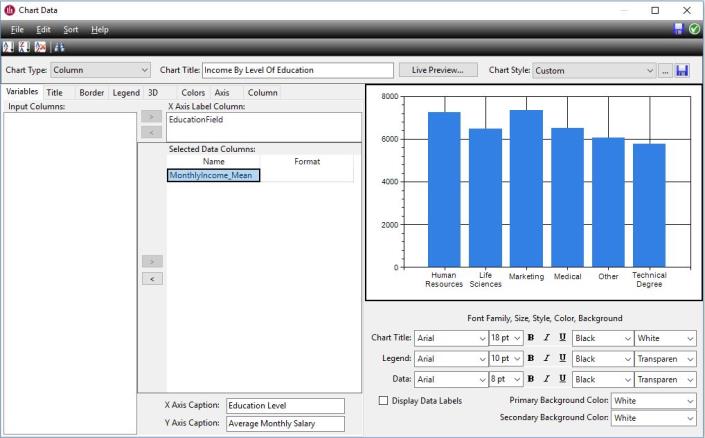This screenshot has width=705, height=438.
Task: Click the sort ascending toolbar icon
Action: point(9,47)
